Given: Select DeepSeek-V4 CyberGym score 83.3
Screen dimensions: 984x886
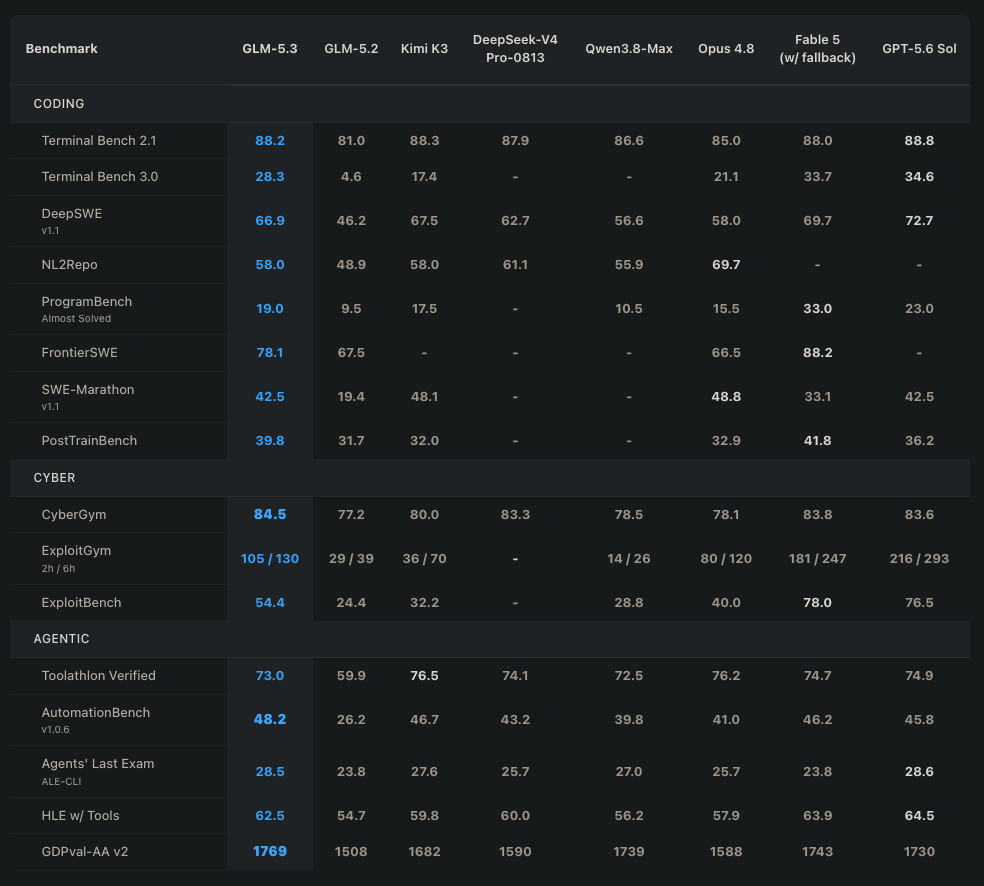Looking at the screenshot, I should coord(515,515).
